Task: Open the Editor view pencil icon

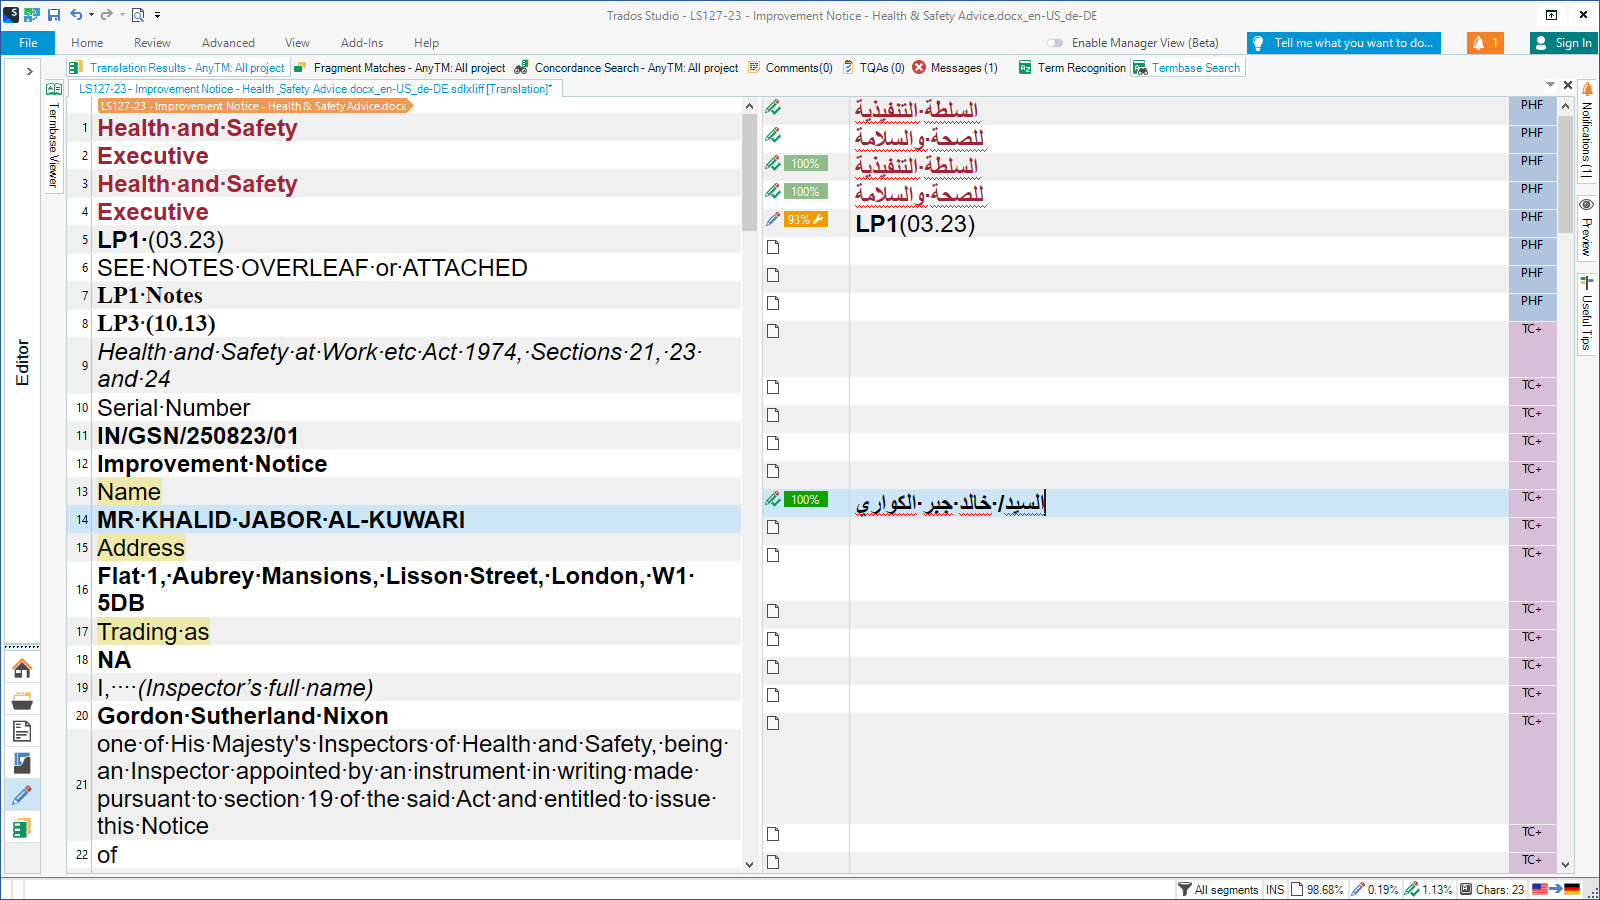Action: click(22, 796)
